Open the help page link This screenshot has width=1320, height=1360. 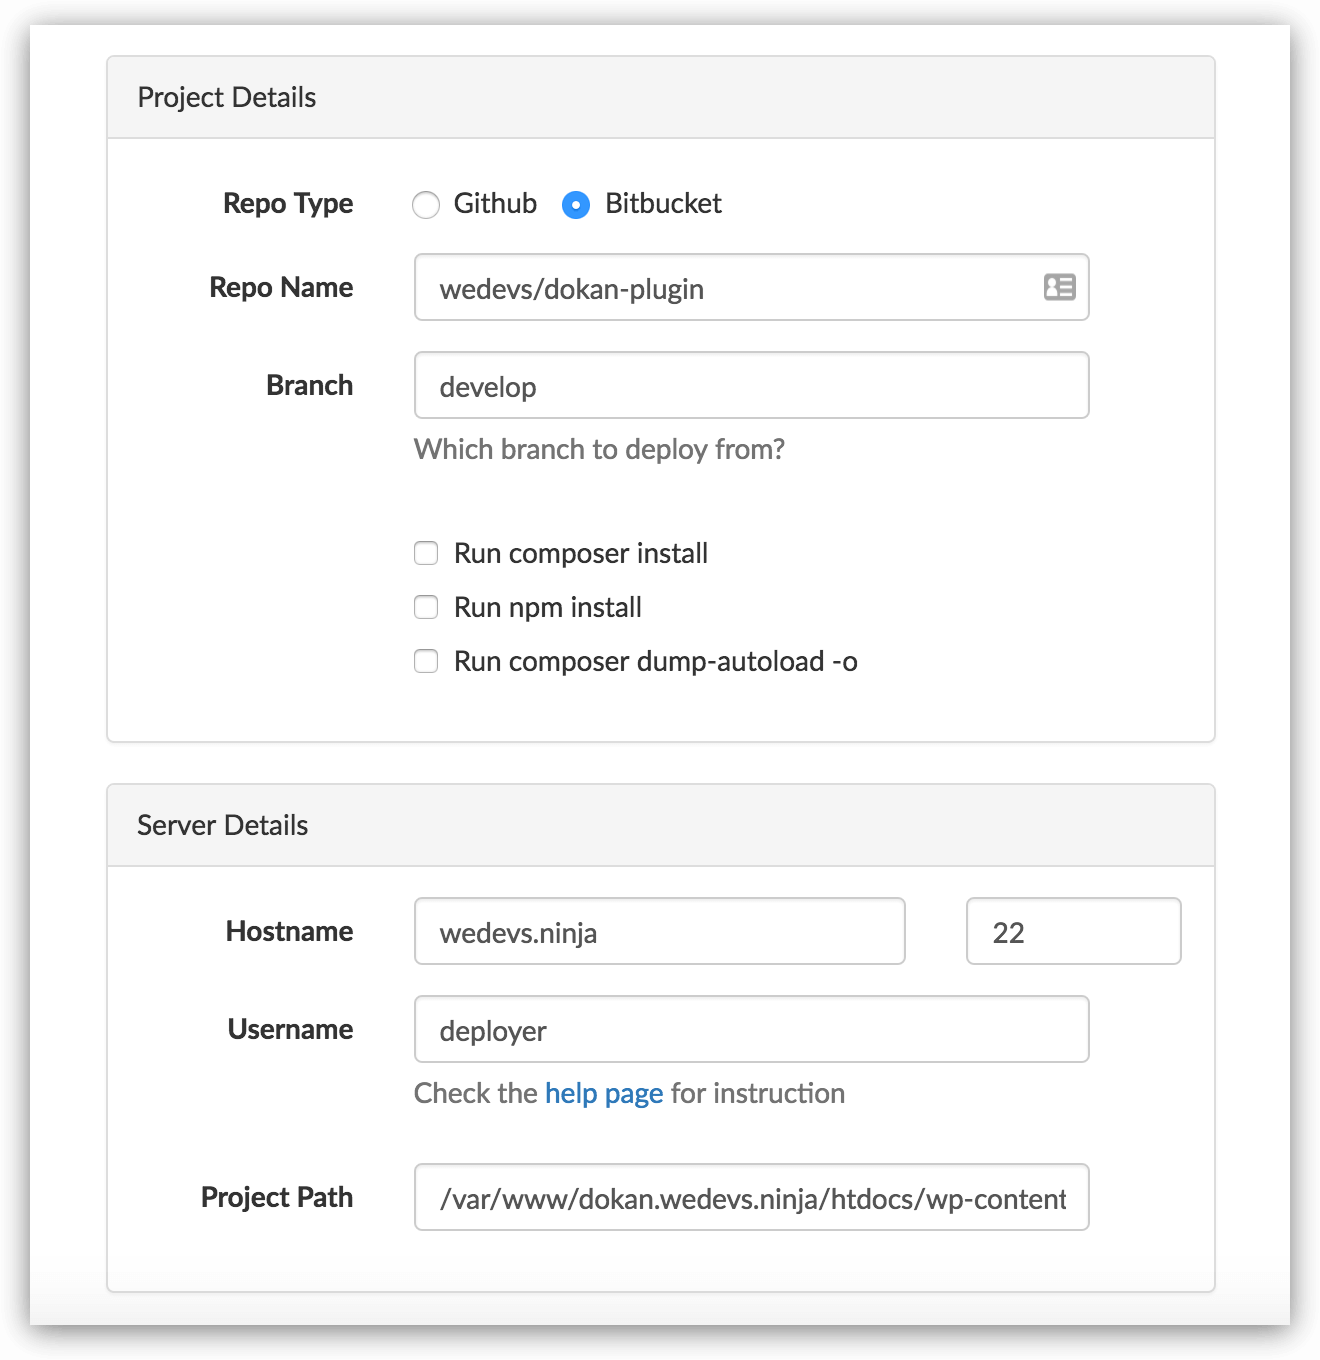(604, 1093)
